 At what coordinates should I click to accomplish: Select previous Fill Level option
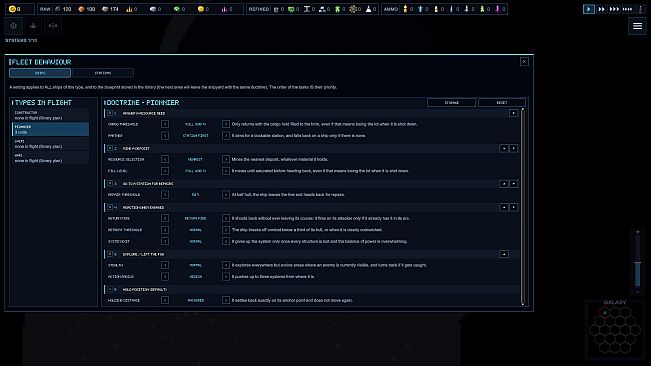(x=165, y=171)
